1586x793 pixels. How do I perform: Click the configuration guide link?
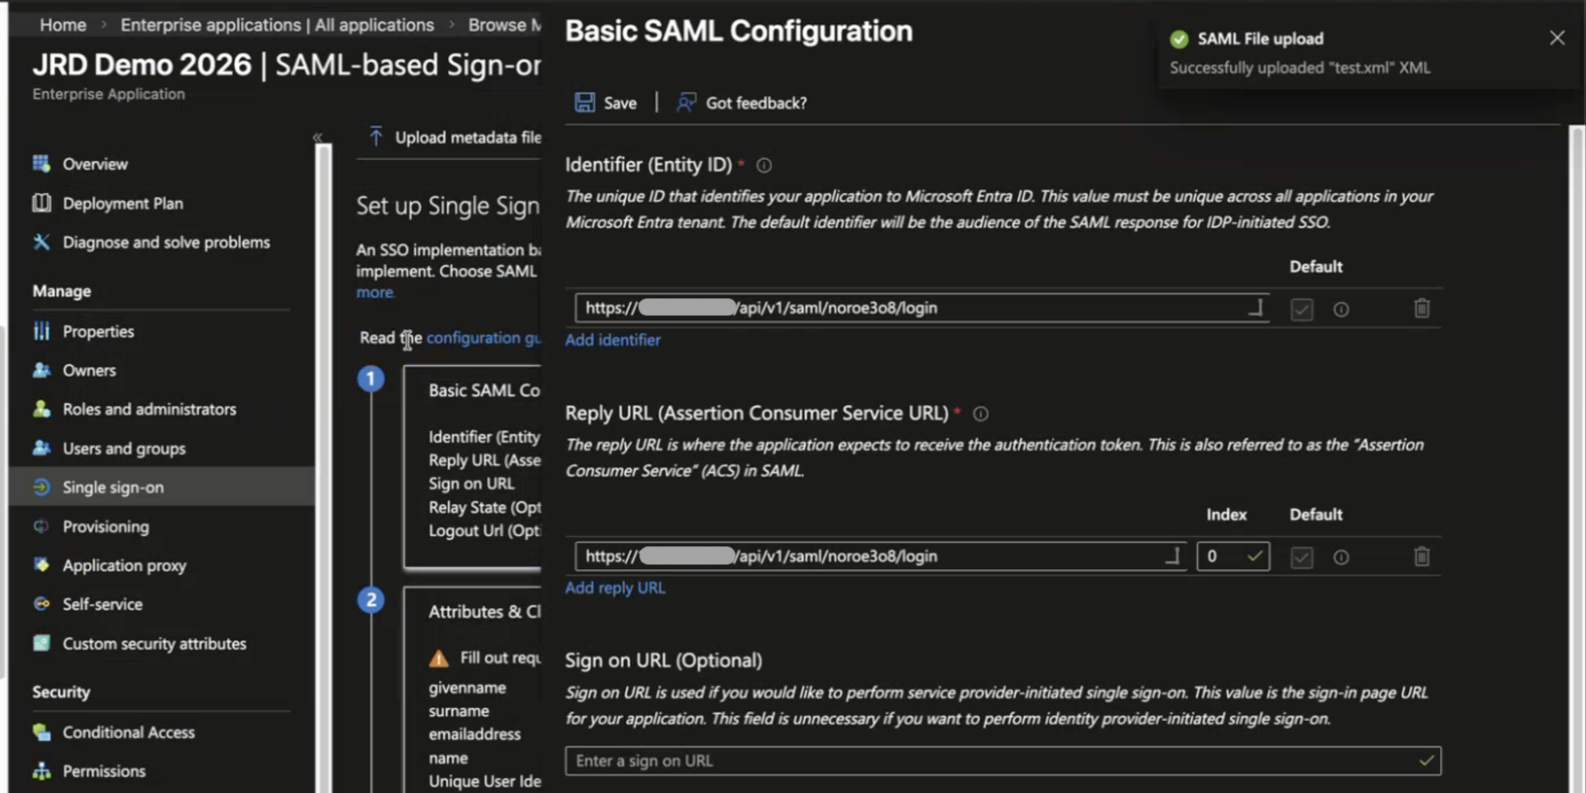click(483, 338)
